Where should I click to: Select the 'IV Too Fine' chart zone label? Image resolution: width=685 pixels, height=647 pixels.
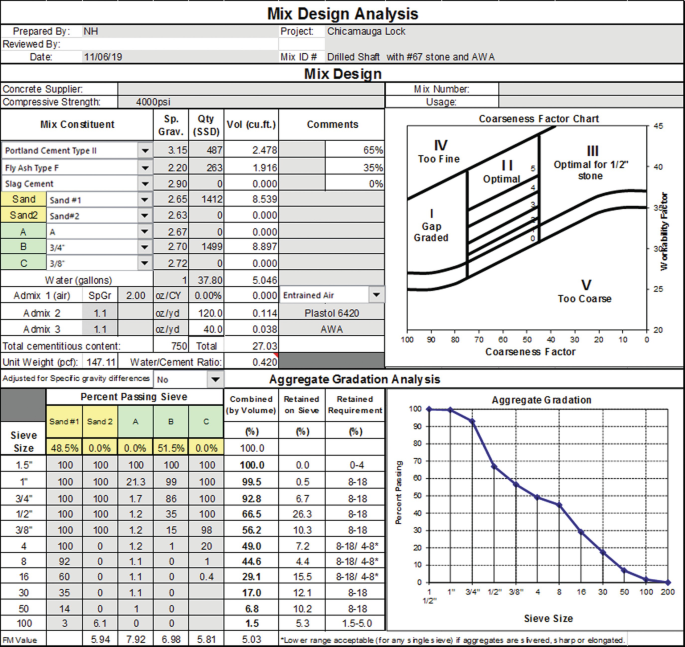[x=439, y=151]
